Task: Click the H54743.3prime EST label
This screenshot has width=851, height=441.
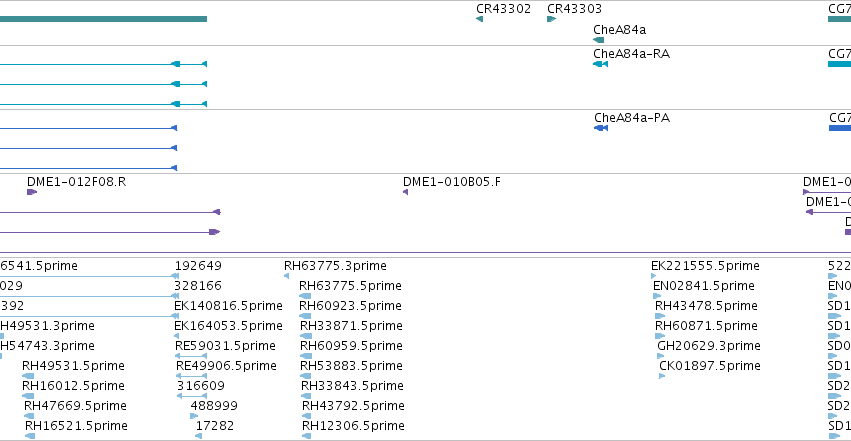Action: [47, 346]
